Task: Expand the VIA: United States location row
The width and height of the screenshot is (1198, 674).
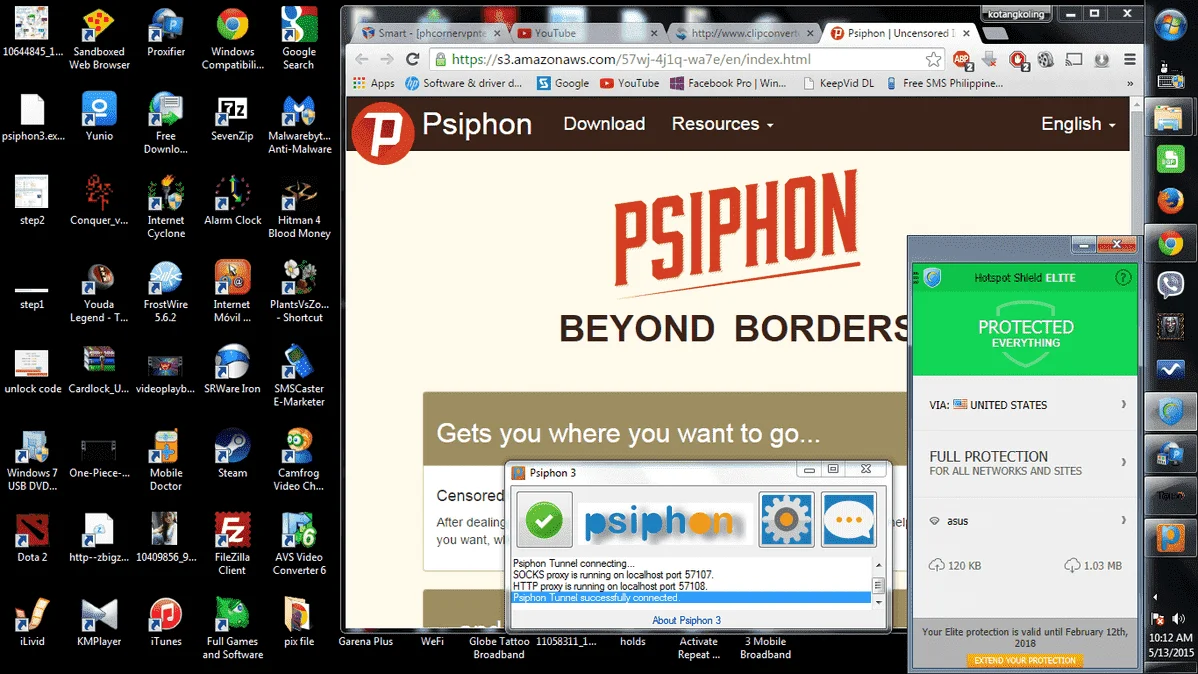Action: 1025,405
